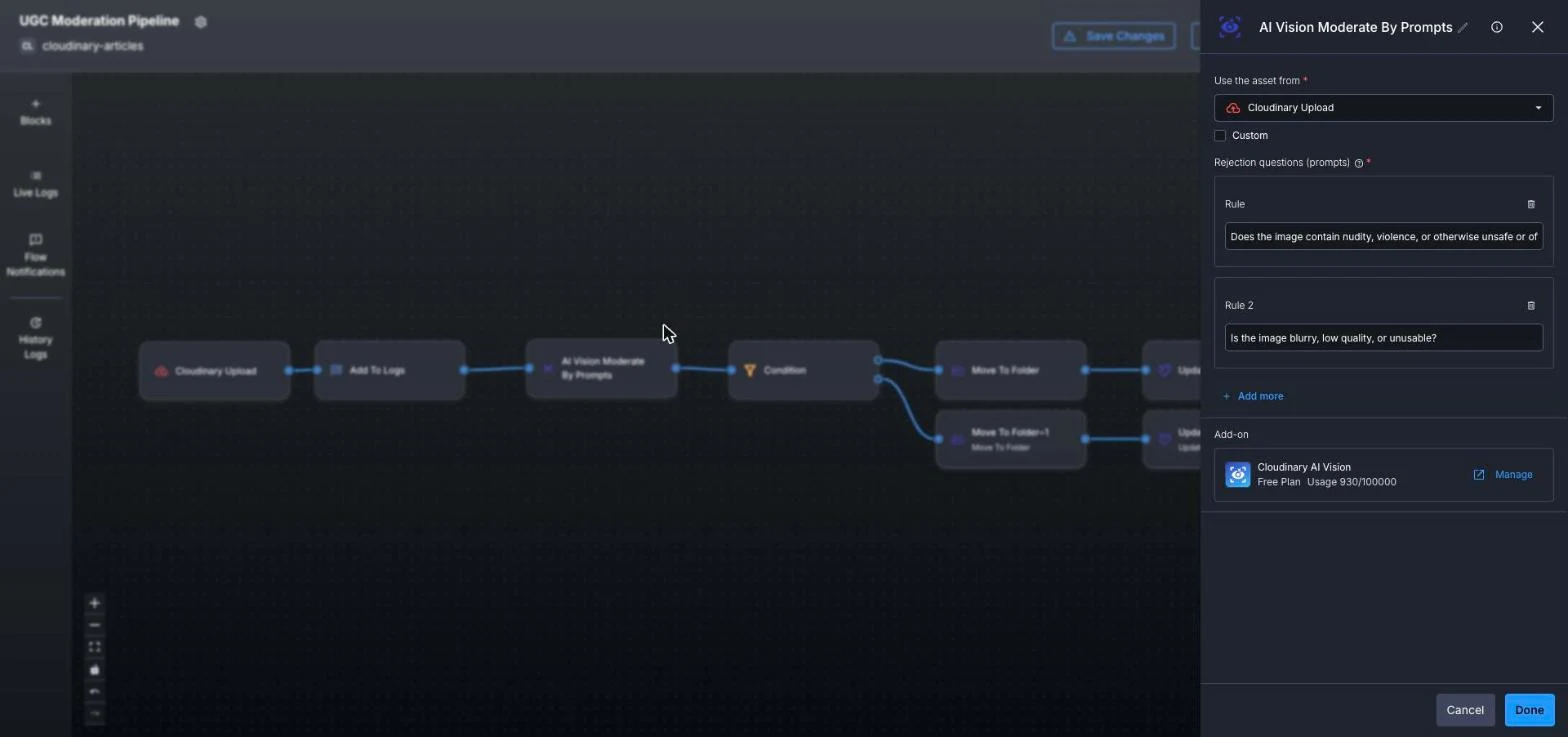Click fit-to-view canvas control
Viewport: 1568px width, 737px height.
pyautogui.click(x=95, y=647)
